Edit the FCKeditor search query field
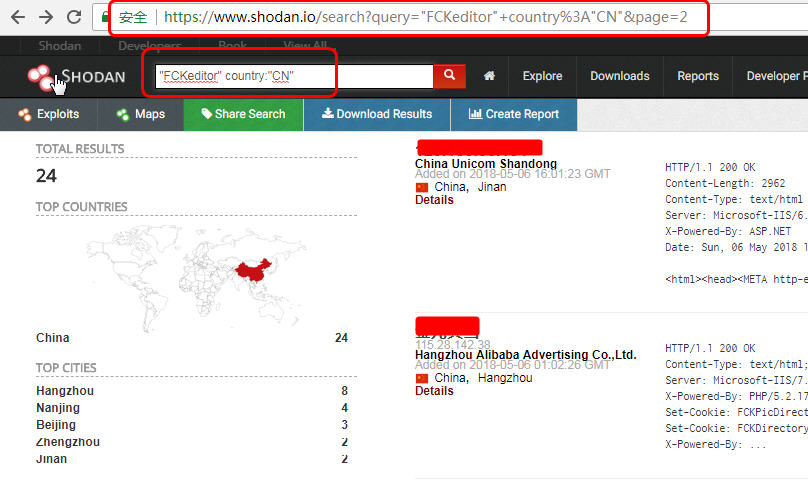Screen dimensions: 808x486 [294, 76]
